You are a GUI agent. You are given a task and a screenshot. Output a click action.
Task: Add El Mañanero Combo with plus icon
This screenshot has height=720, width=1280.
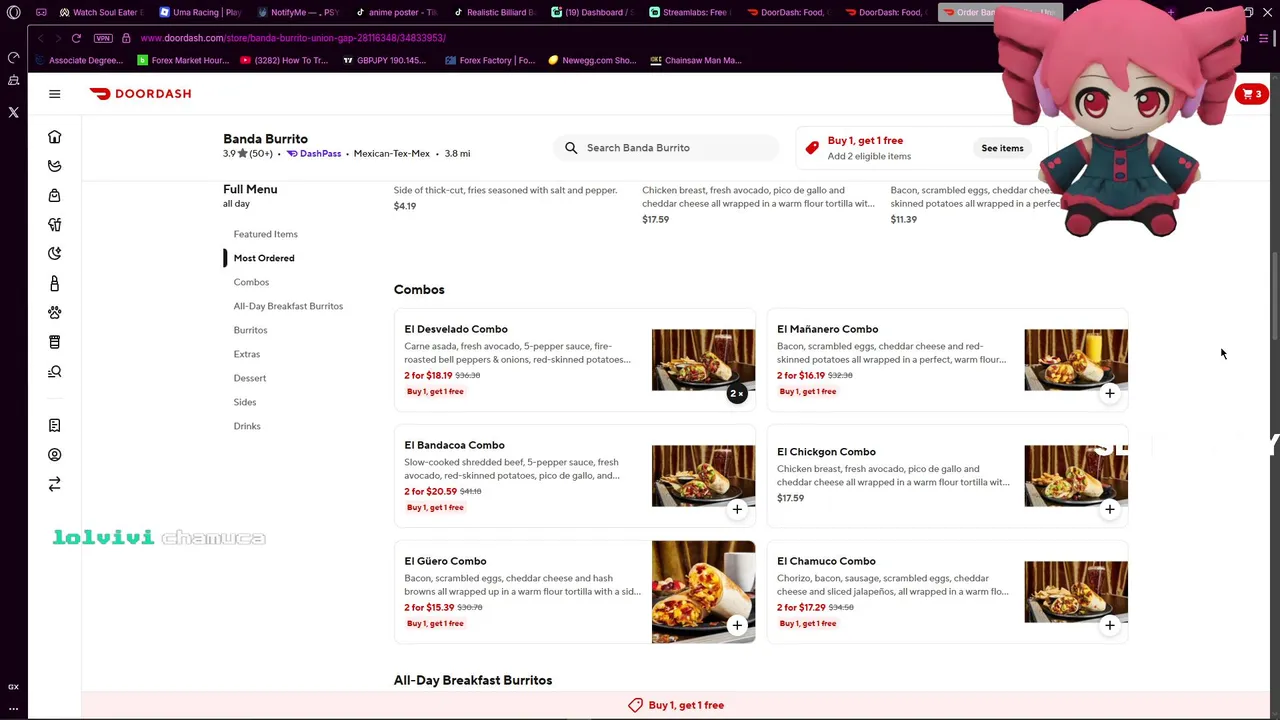tap(1109, 394)
